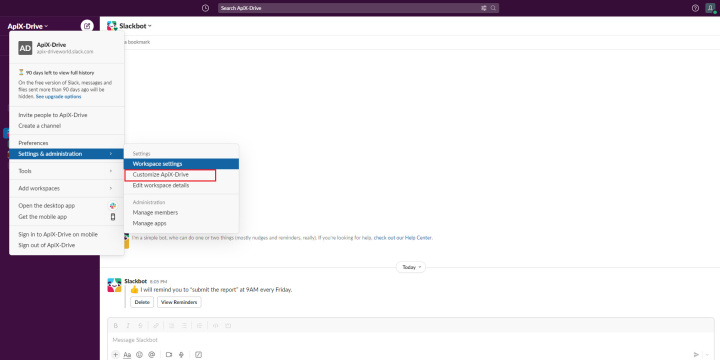Open the history clock icon

pyautogui.click(x=206, y=8)
